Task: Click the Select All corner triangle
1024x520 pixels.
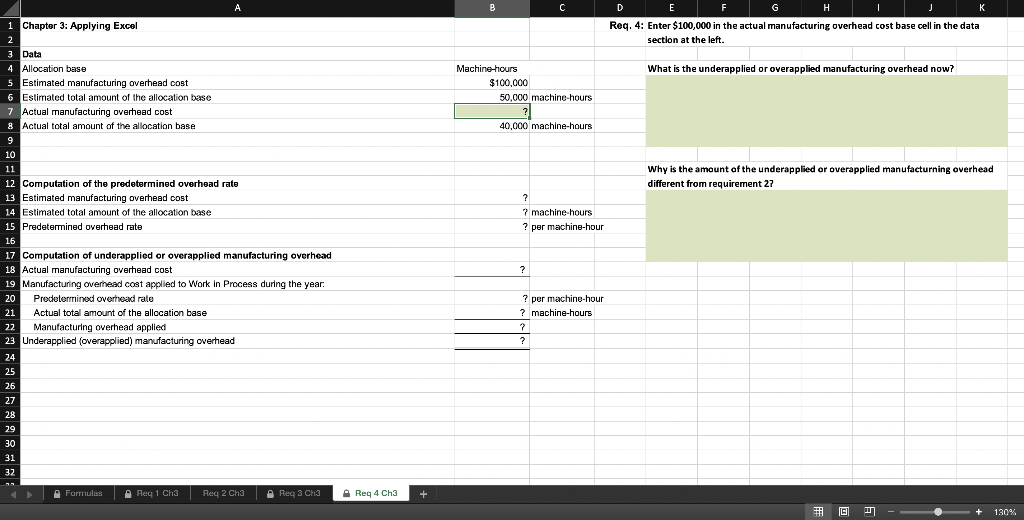Action: click(x=10, y=8)
